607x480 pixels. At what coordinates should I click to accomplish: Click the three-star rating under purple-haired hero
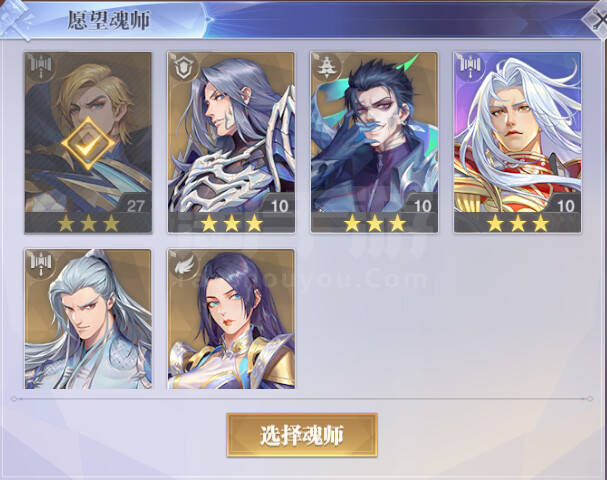click(x=231, y=223)
